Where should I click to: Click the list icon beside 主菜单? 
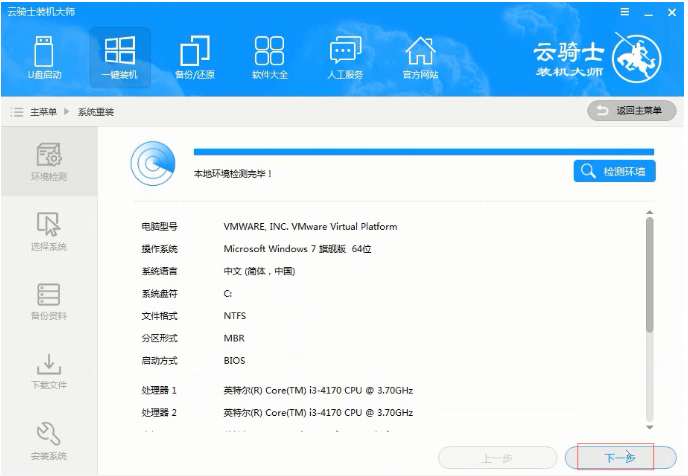point(17,112)
